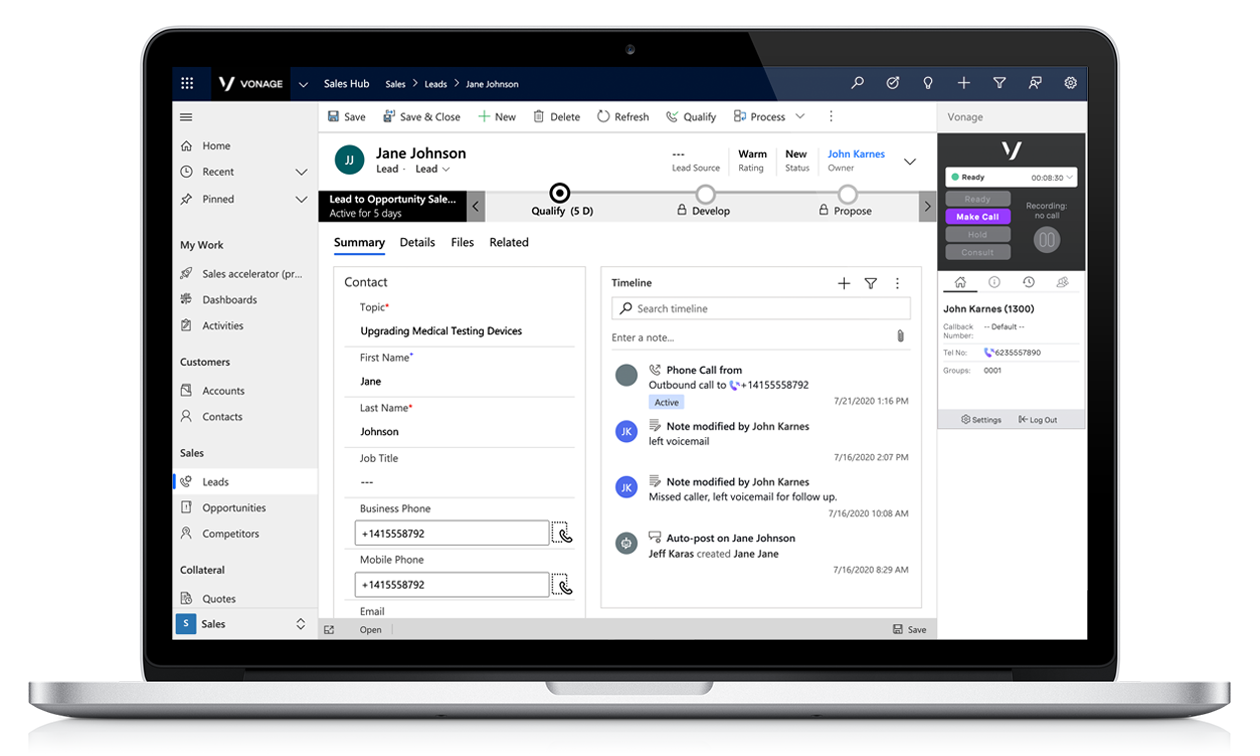
Task: Click Save in the command bar
Action: (x=346, y=117)
